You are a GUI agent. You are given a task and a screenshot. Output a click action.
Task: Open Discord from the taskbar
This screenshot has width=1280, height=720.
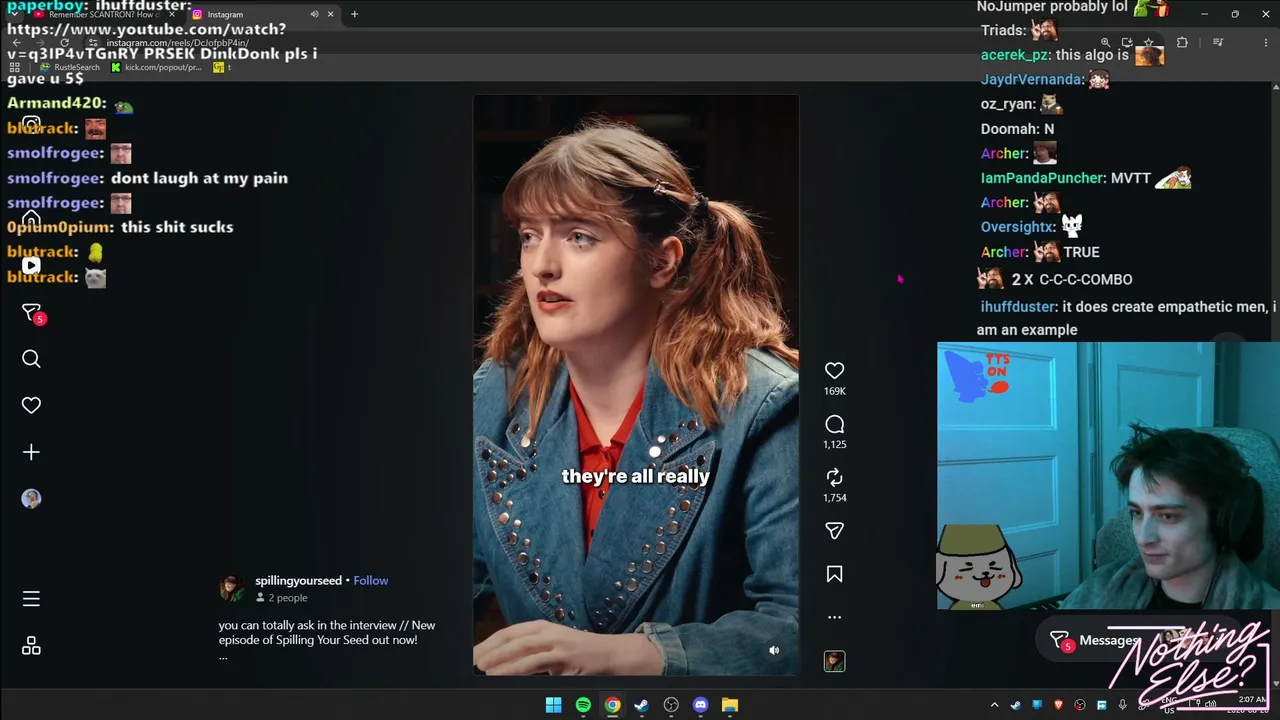point(700,705)
